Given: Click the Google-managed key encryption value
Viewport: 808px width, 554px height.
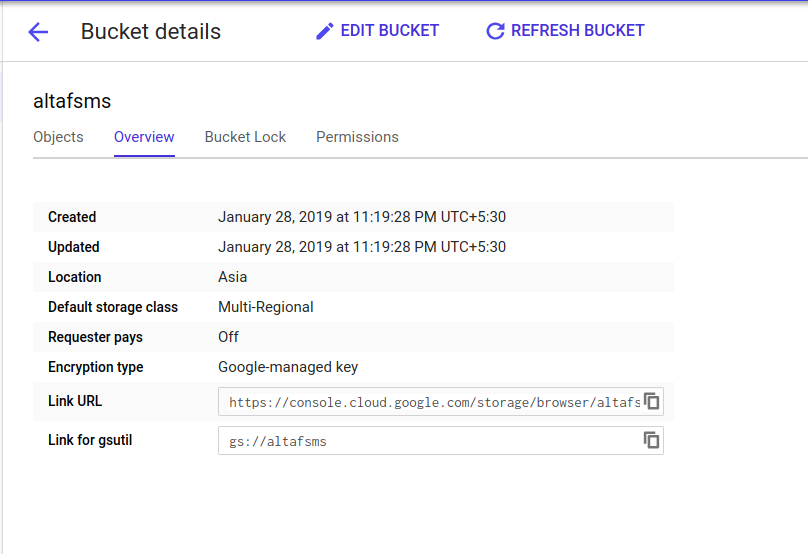Looking at the screenshot, I should tap(288, 367).
